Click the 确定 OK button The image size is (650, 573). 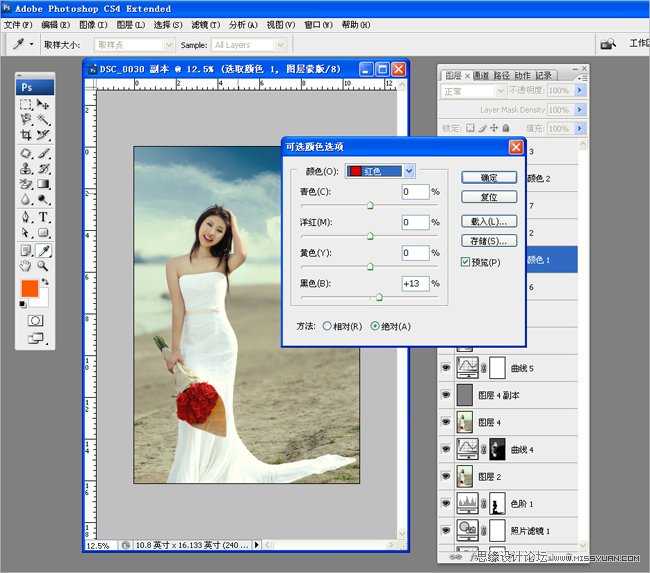489,177
